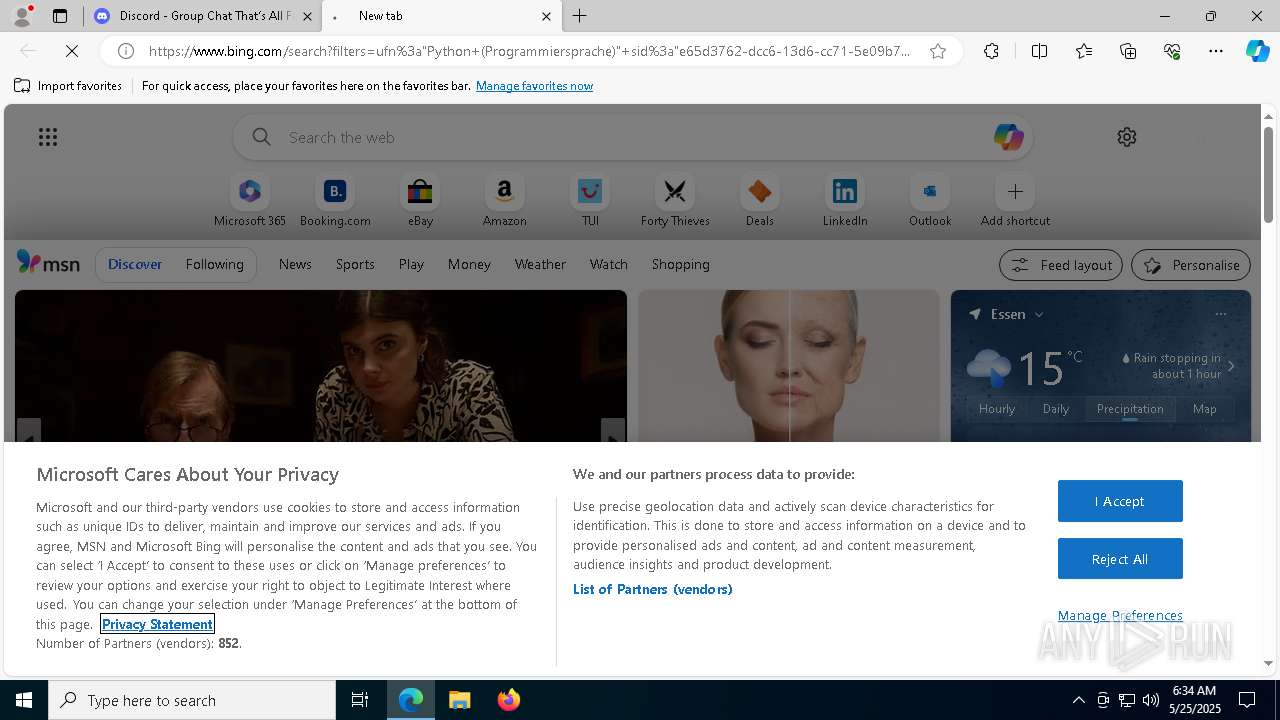Open the Deals shortcut
The height and width of the screenshot is (720, 1280).
click(x=760, y=201)
